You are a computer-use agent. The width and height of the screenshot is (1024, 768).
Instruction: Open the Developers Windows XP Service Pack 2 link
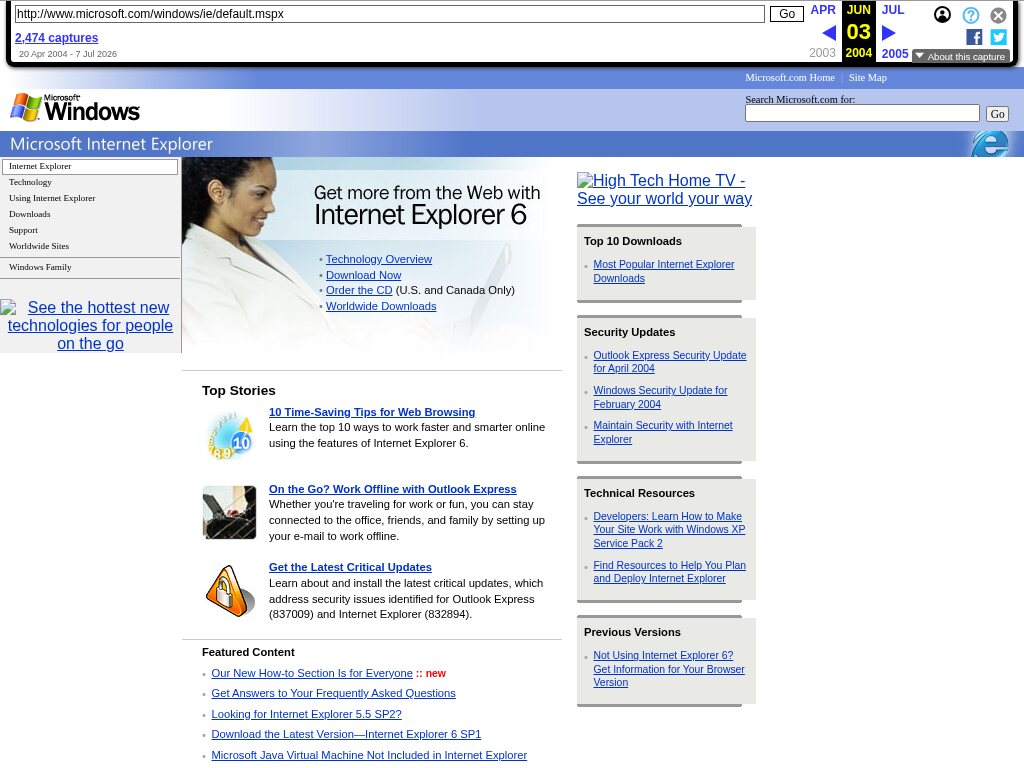tap(669, 530)
